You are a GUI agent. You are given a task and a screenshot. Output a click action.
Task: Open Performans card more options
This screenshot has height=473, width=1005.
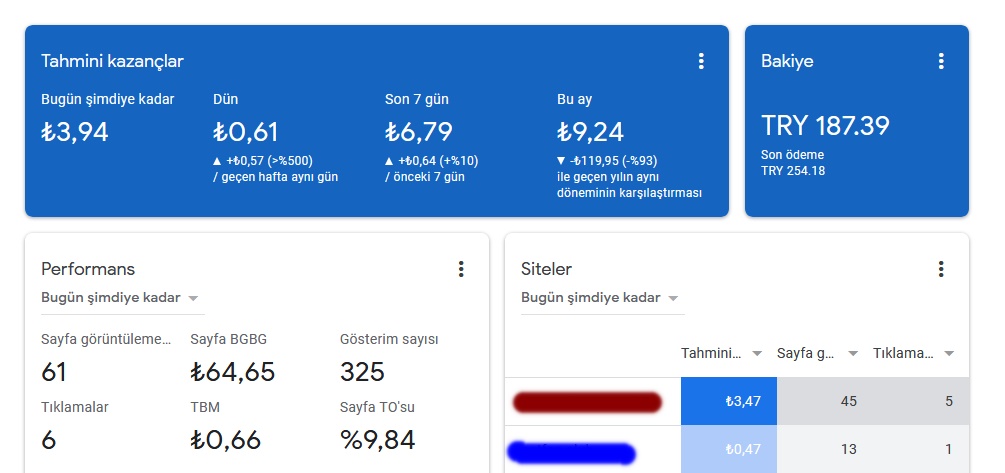pyautogui.click(x=460, y=269)
